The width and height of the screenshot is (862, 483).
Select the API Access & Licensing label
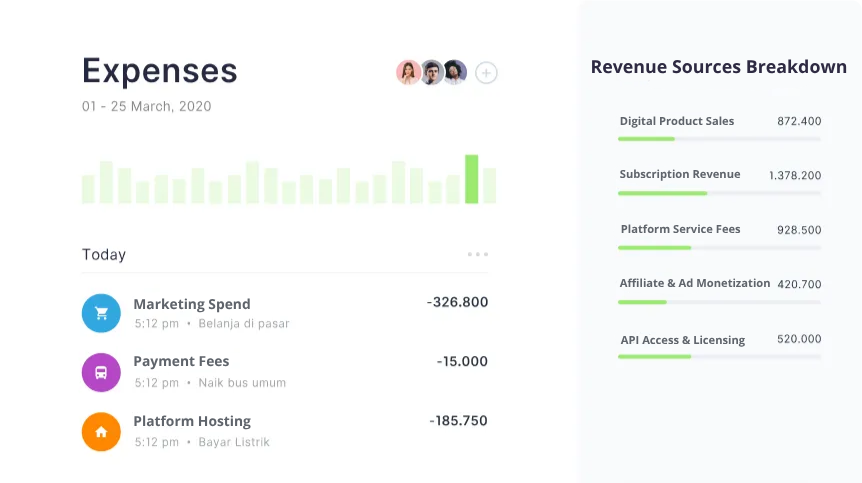pos(683,340)
